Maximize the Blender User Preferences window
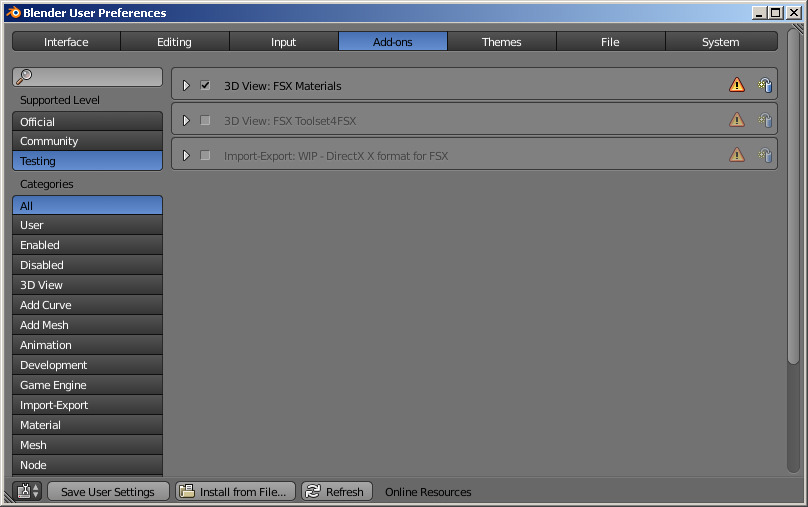 click(776, 12)
